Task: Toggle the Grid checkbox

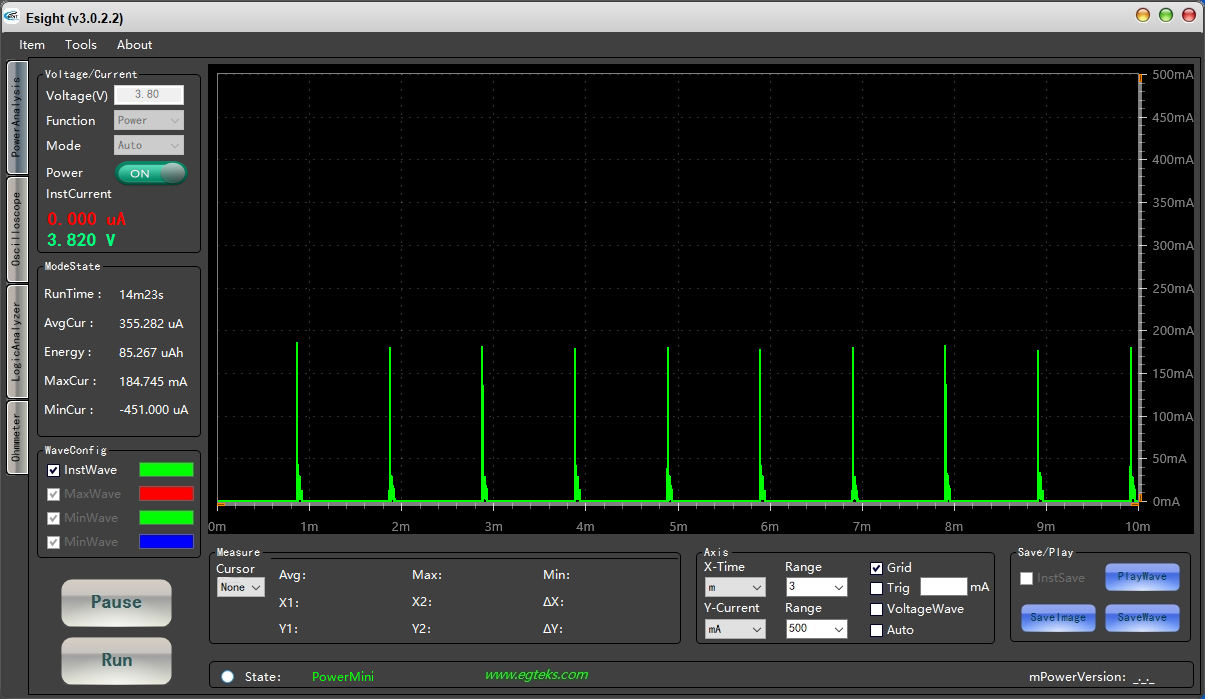Action: click(x=877, y=568)
